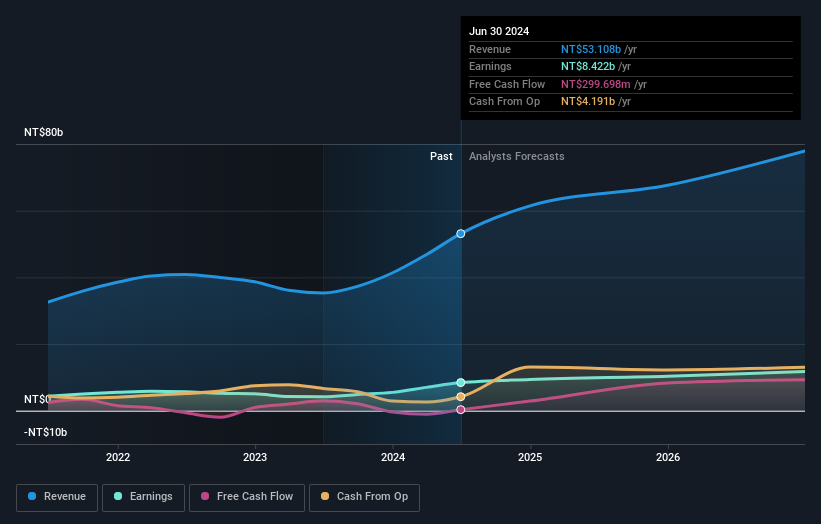Click the -NT$10b y-axis label
This screenshot has height=524, width=821.
pos(45,432)
